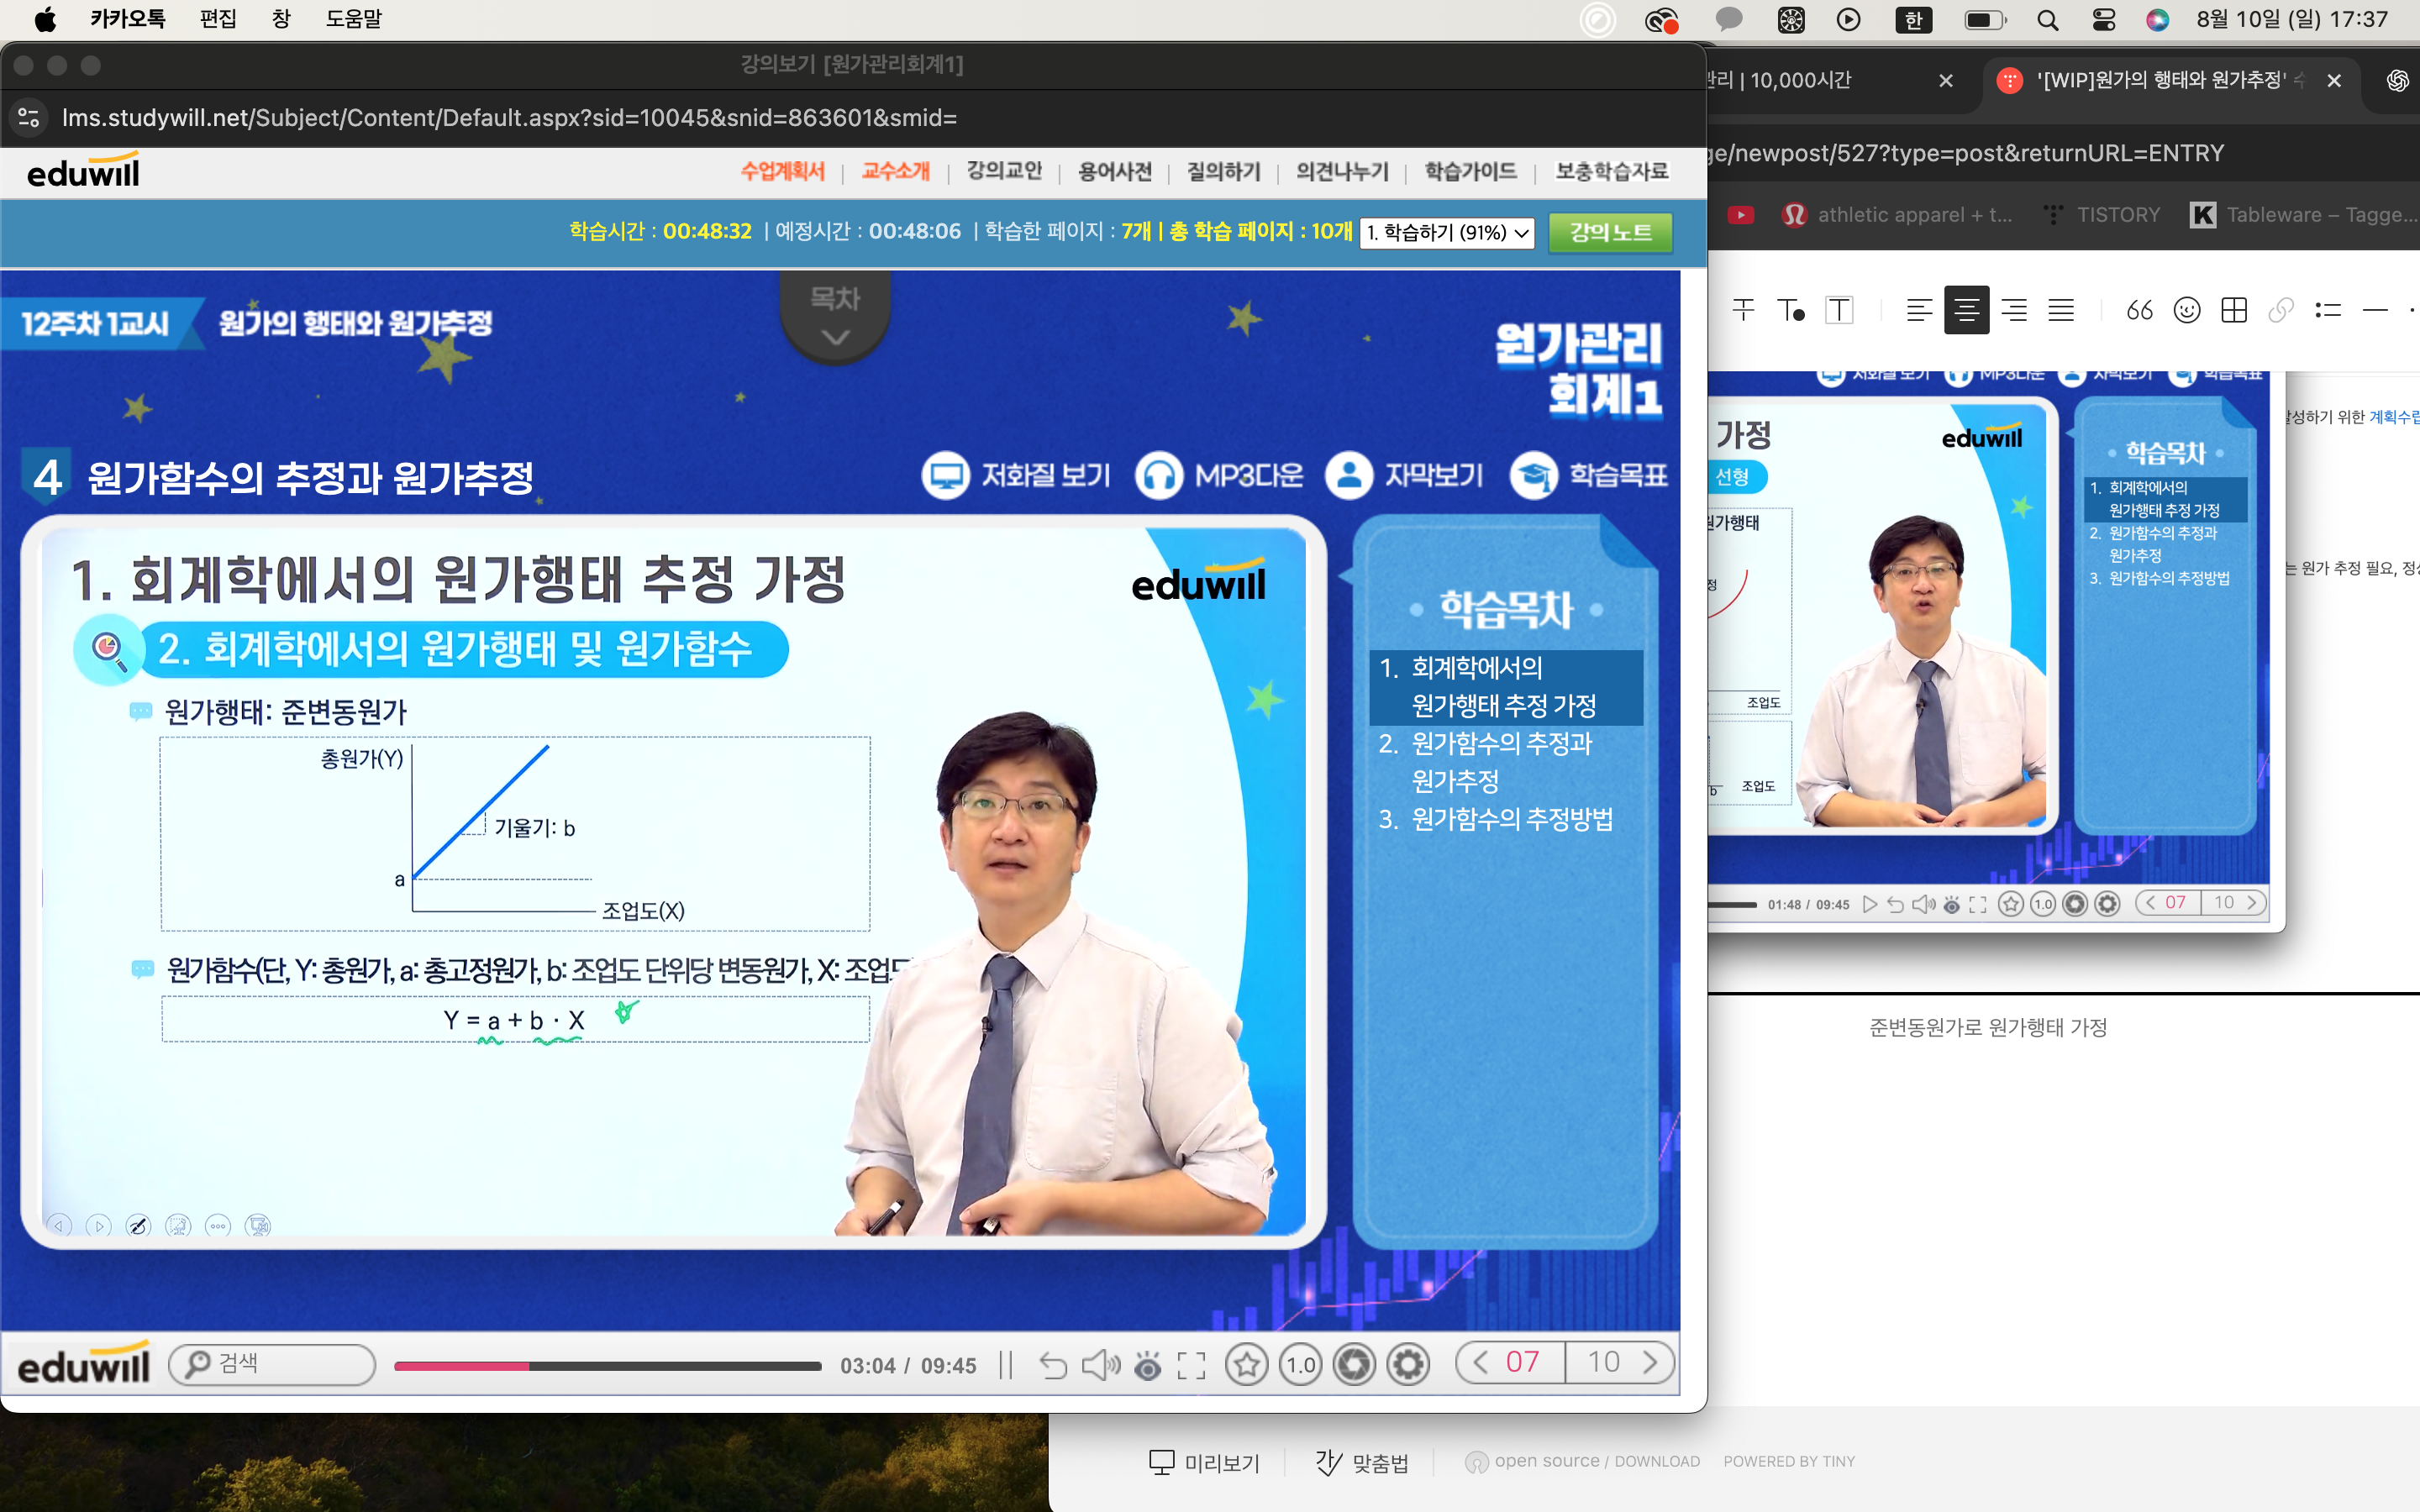Switch to 저화질 보기 low quality

[x=1016, y=475]
